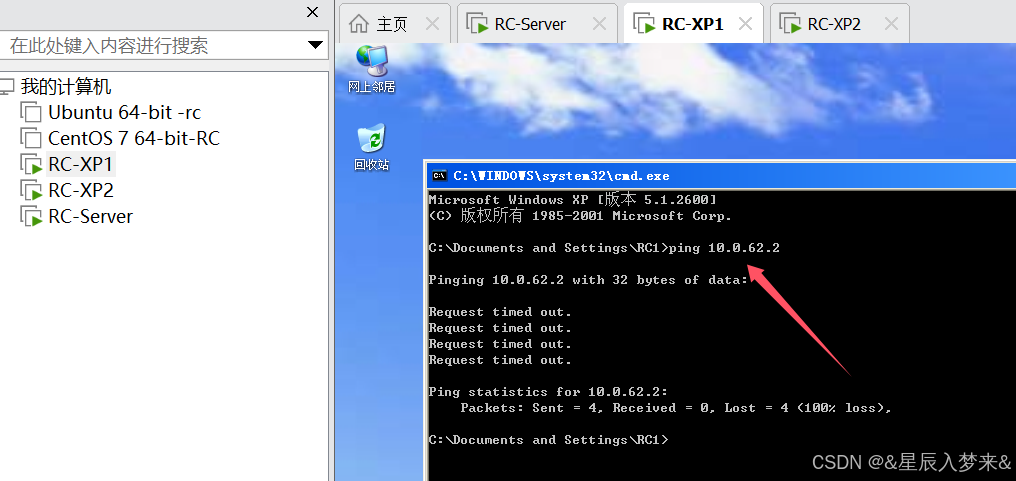Close the RC-XP2 tab
1016x481 pixels.
(891, 24)
